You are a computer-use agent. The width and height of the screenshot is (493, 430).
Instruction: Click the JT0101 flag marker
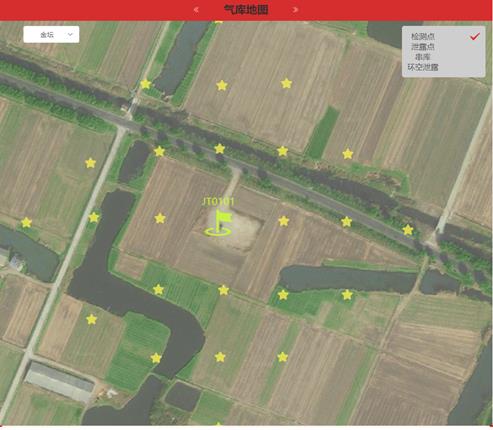218,223
